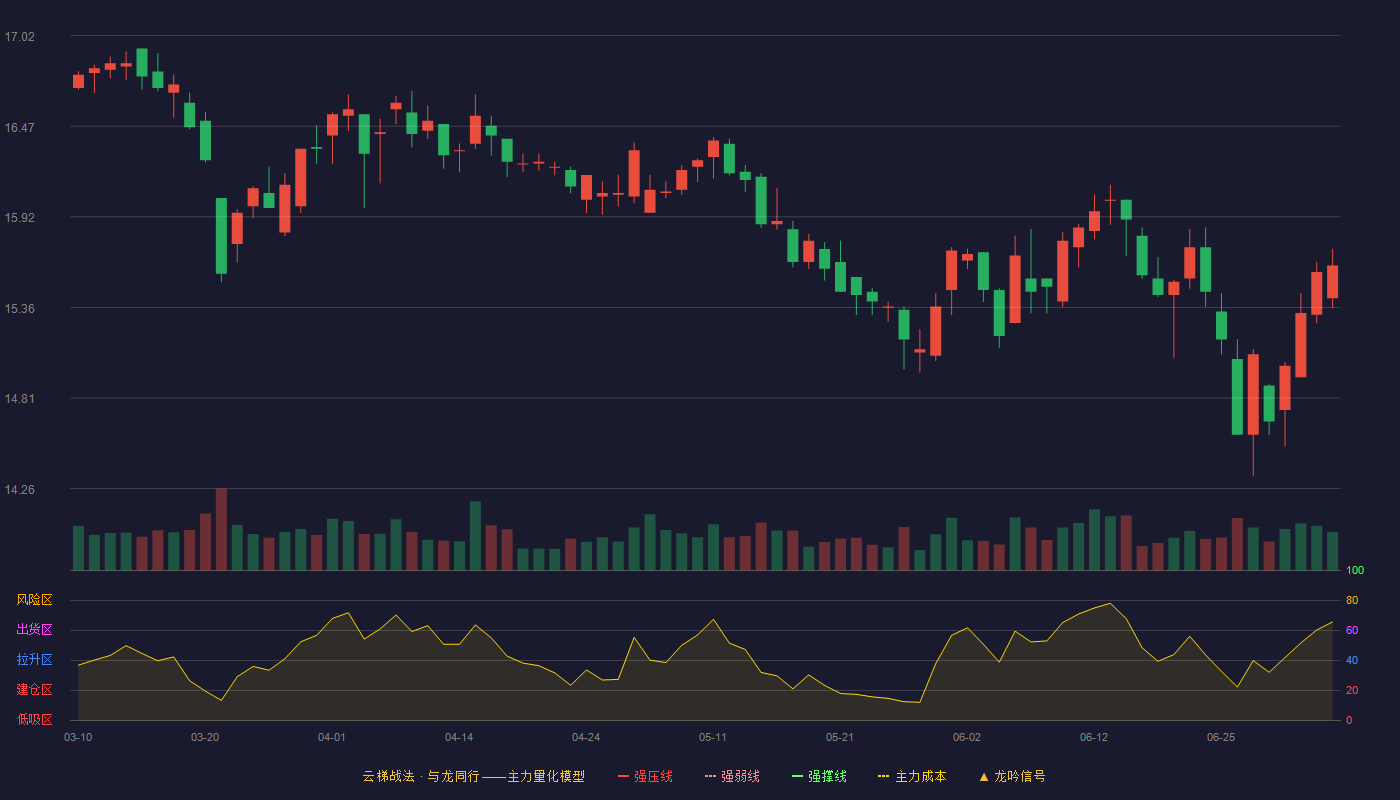Click the 05-11 date label
The width and height of the screenshot is (1400, 800).
click(x=713, y=737)
